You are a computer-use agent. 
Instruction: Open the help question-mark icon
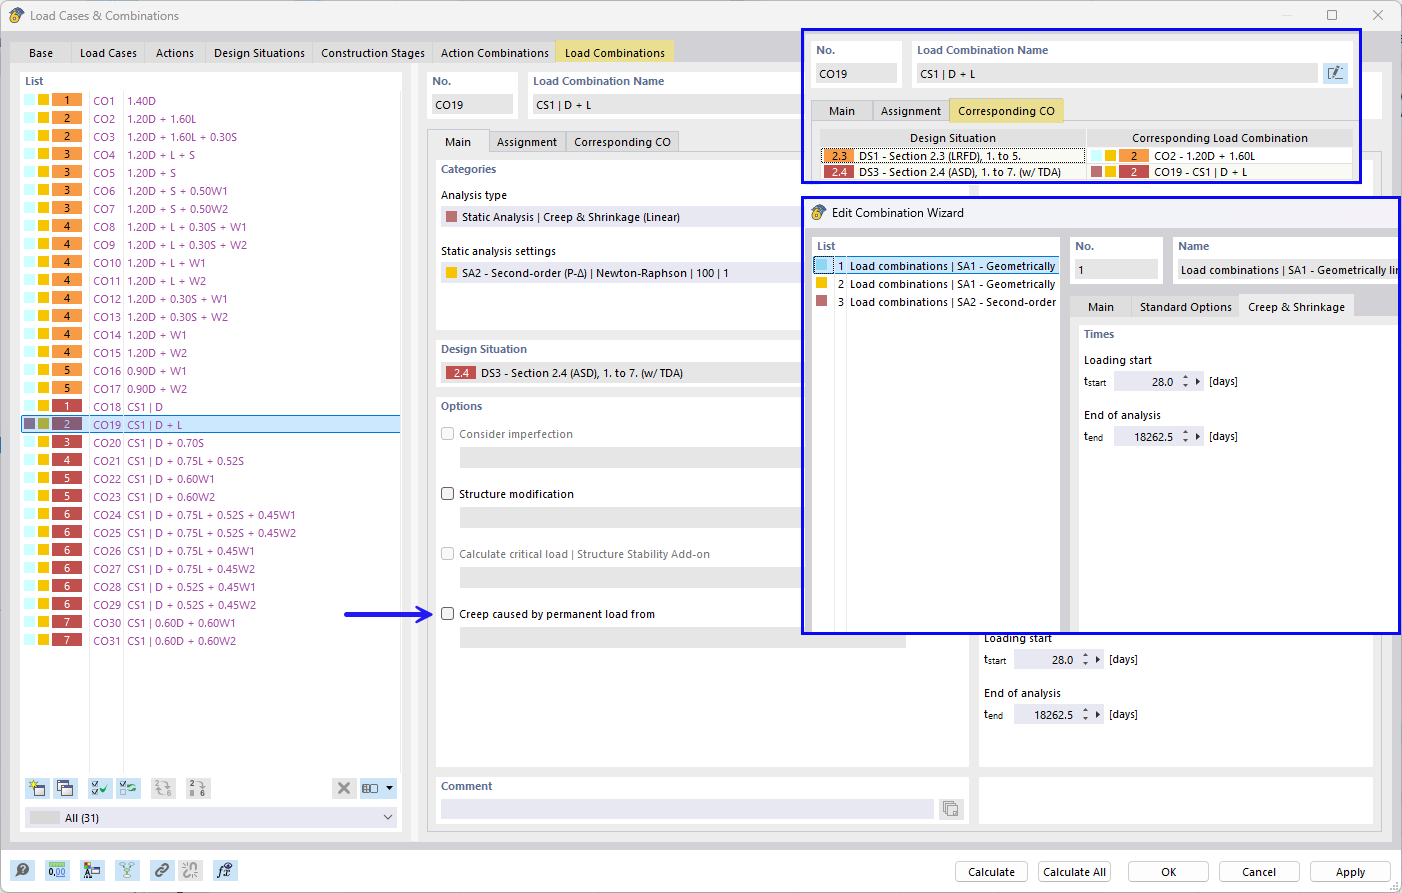(22, 870)
